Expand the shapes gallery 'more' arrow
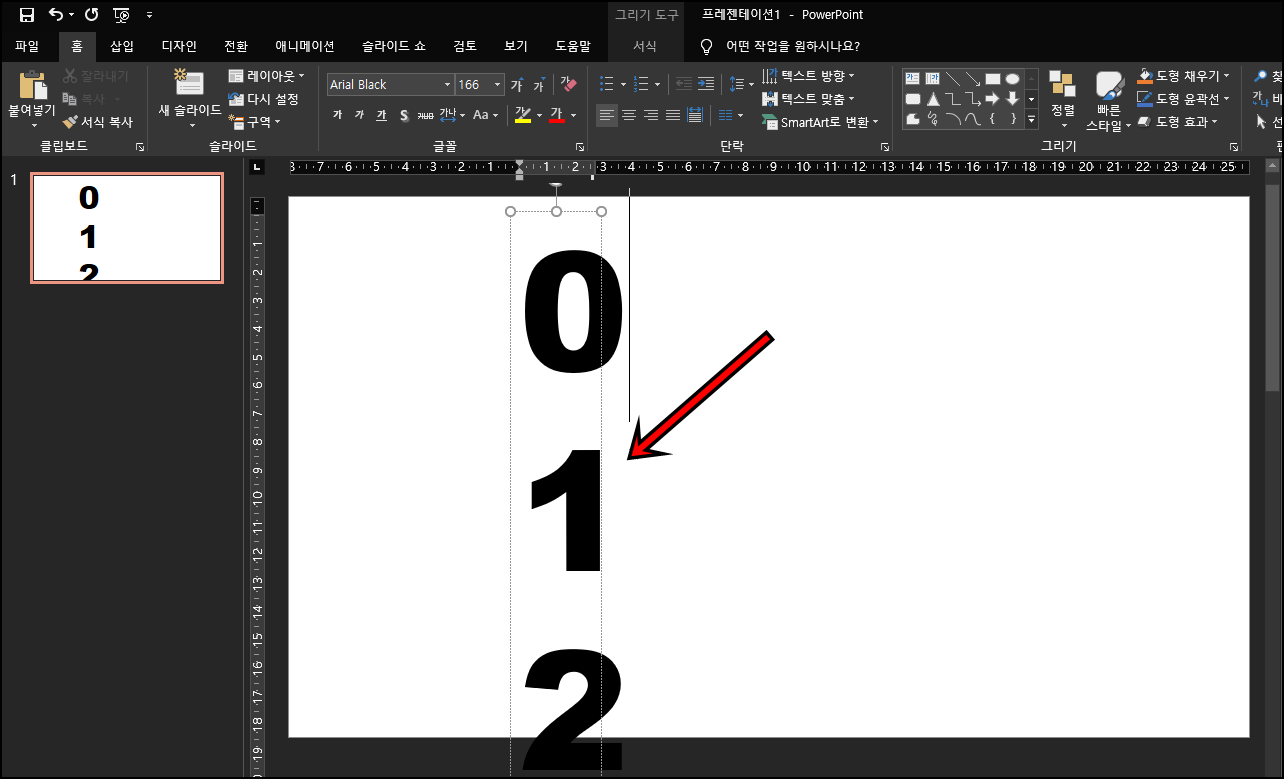This screenshot has height=779, width=1284. (x=1031, y=120)
